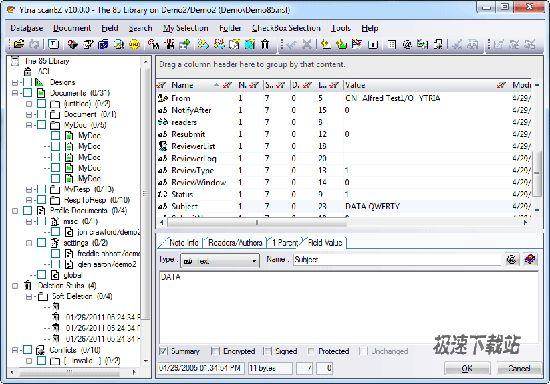Viewport: 550px width, 384px height.
Task: Switch to the Readers/Authors tab
Action: click(x=235, y=242)
